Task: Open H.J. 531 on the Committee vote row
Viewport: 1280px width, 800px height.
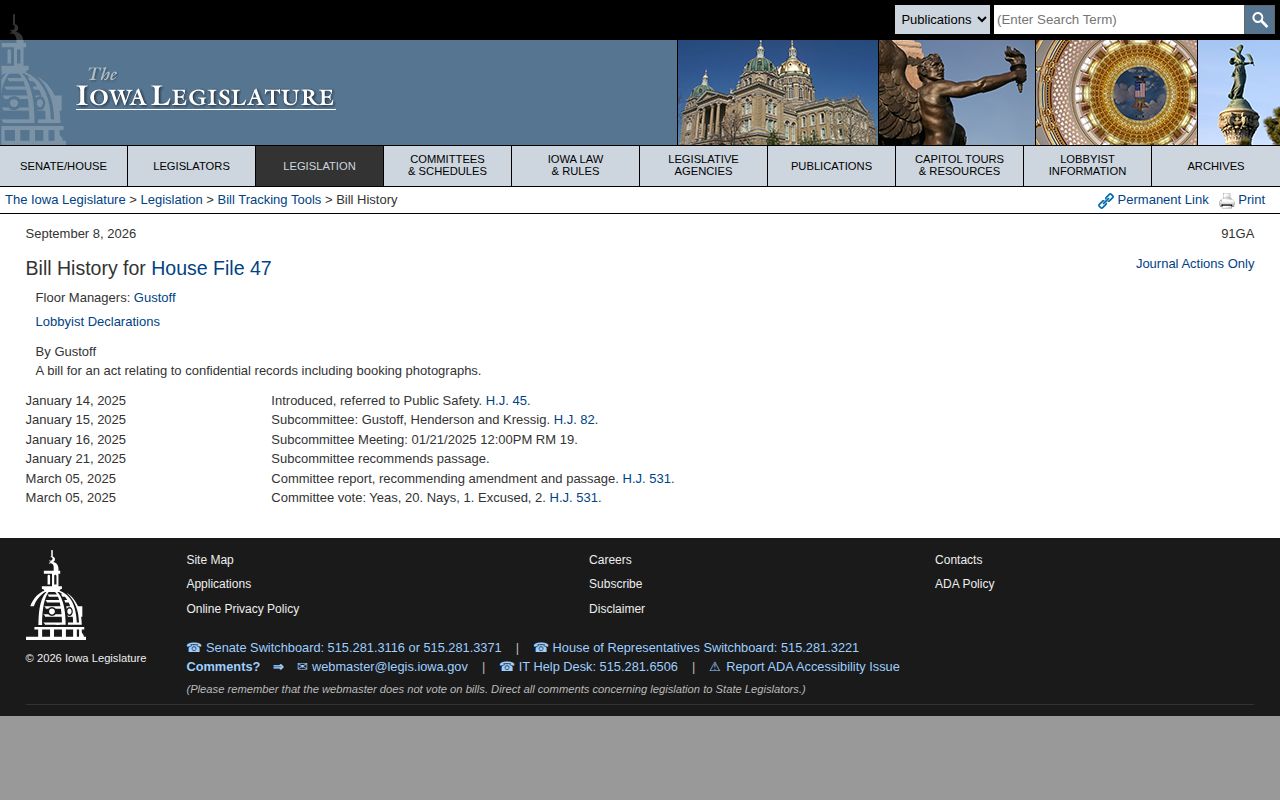Action: coord(574,498)
